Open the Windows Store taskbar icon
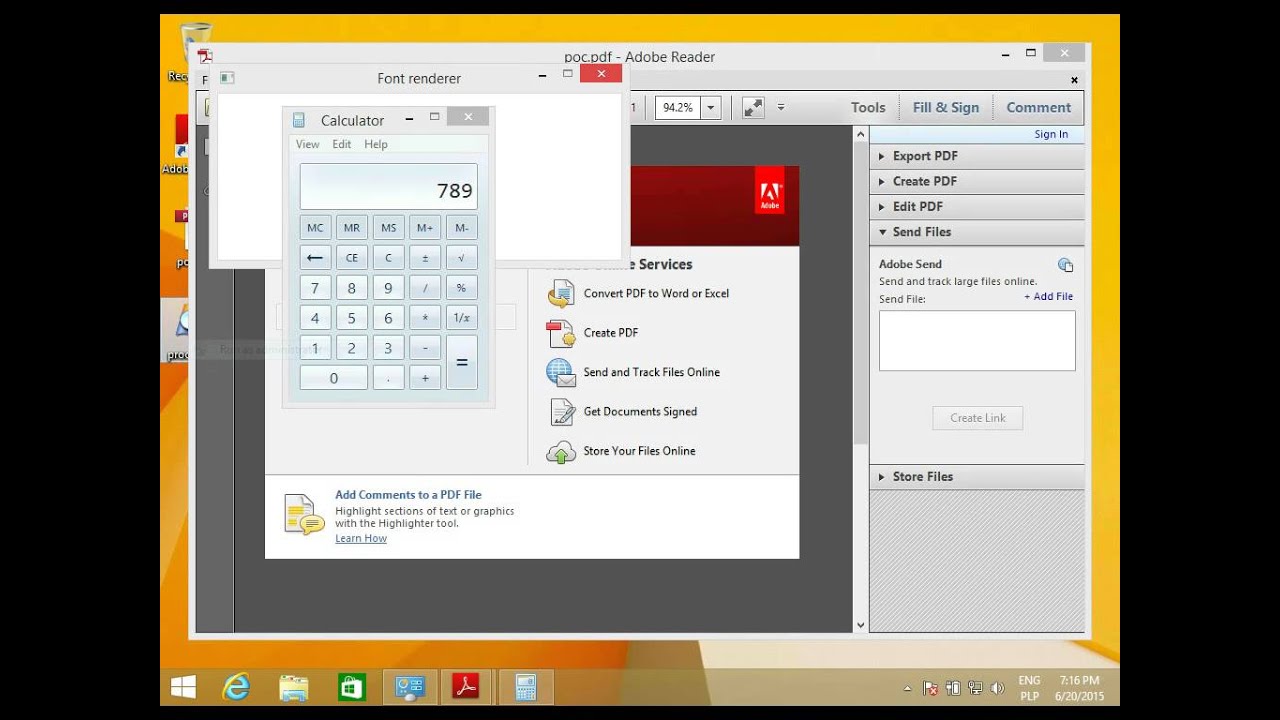The image size is (1280, 720). [x=350, y=687]
